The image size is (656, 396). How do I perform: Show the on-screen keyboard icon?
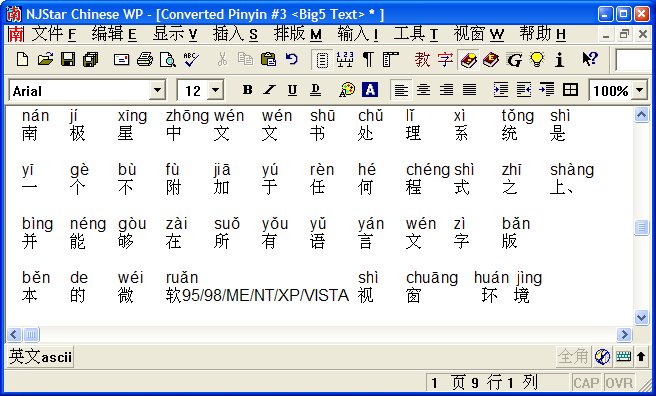(x=623, y=356)
